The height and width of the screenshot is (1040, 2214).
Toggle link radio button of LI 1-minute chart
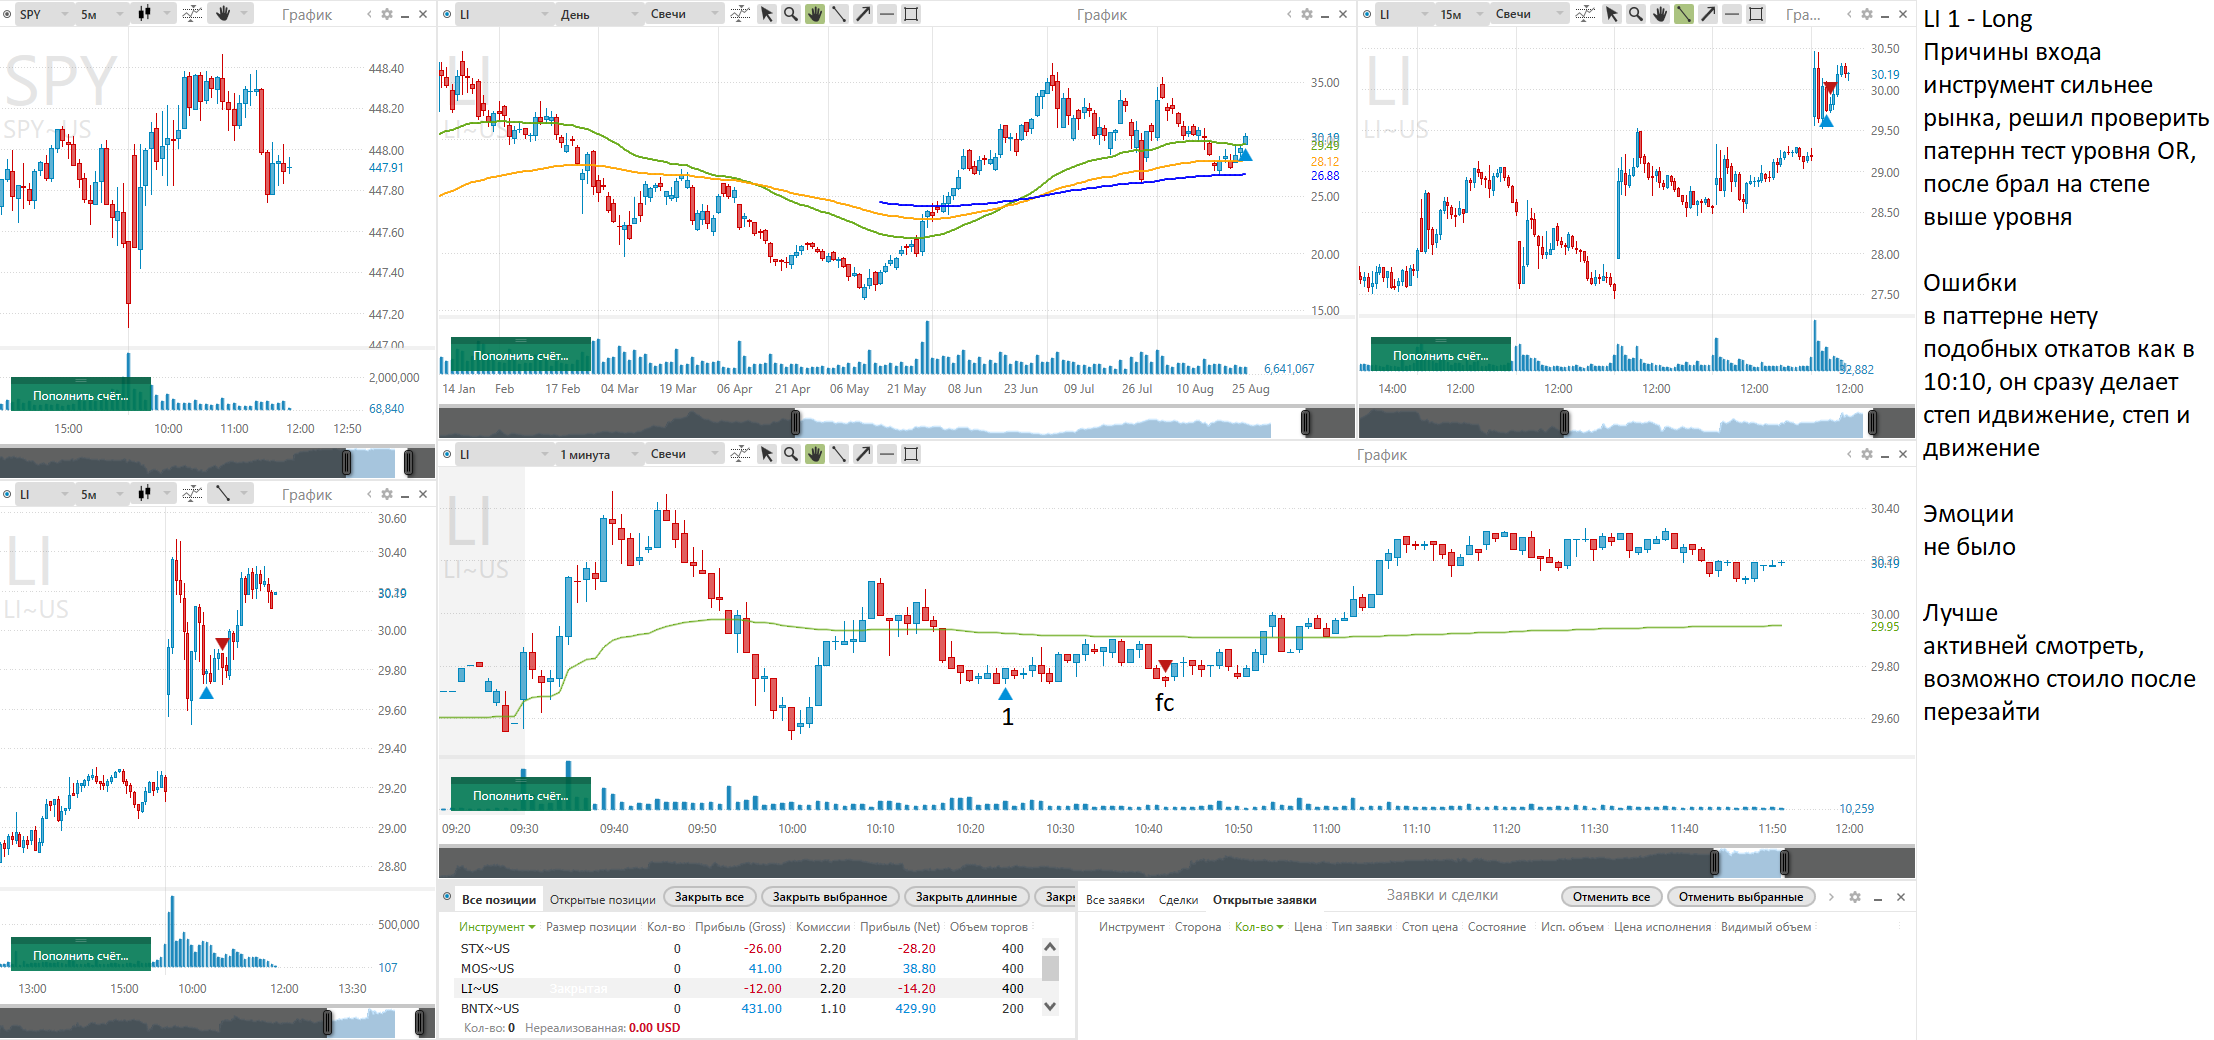click(x=447, y=454)
